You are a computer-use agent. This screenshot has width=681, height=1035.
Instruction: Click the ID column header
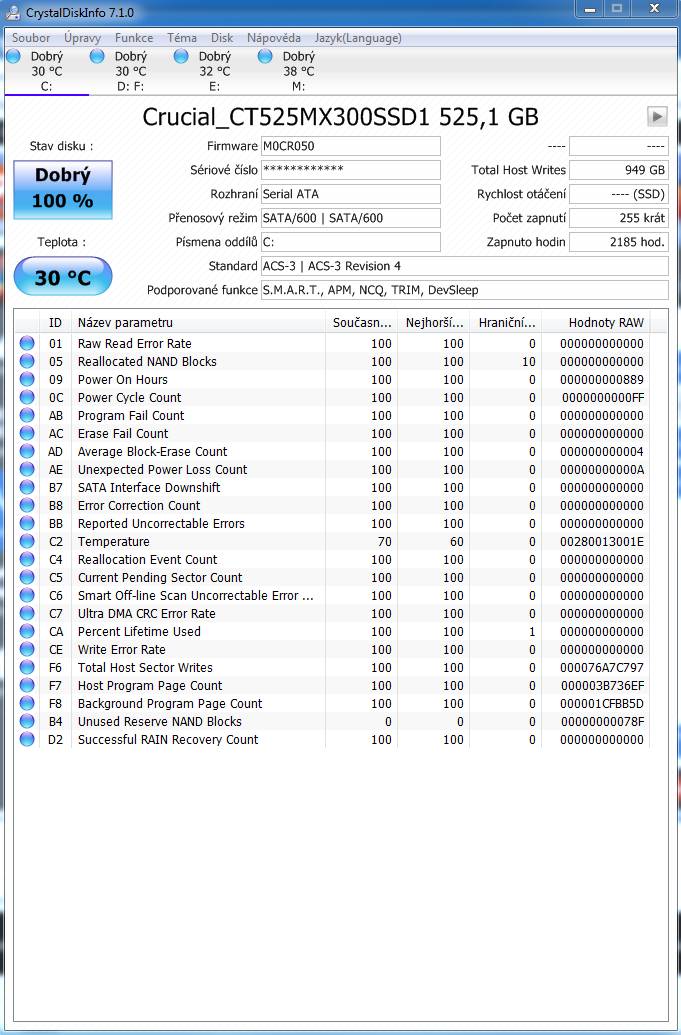click(55, 323)
